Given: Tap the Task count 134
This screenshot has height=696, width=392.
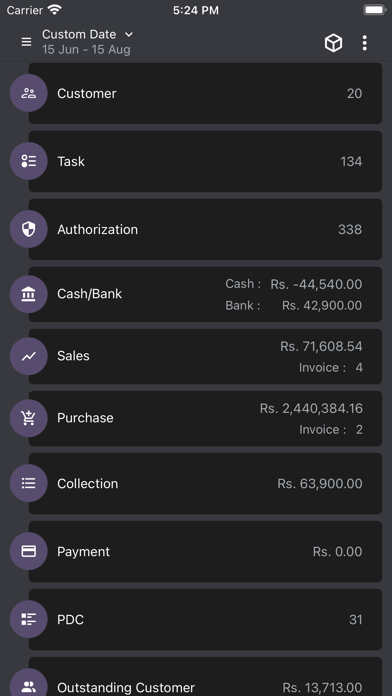Looking at the screenshot, I should 351,162.
